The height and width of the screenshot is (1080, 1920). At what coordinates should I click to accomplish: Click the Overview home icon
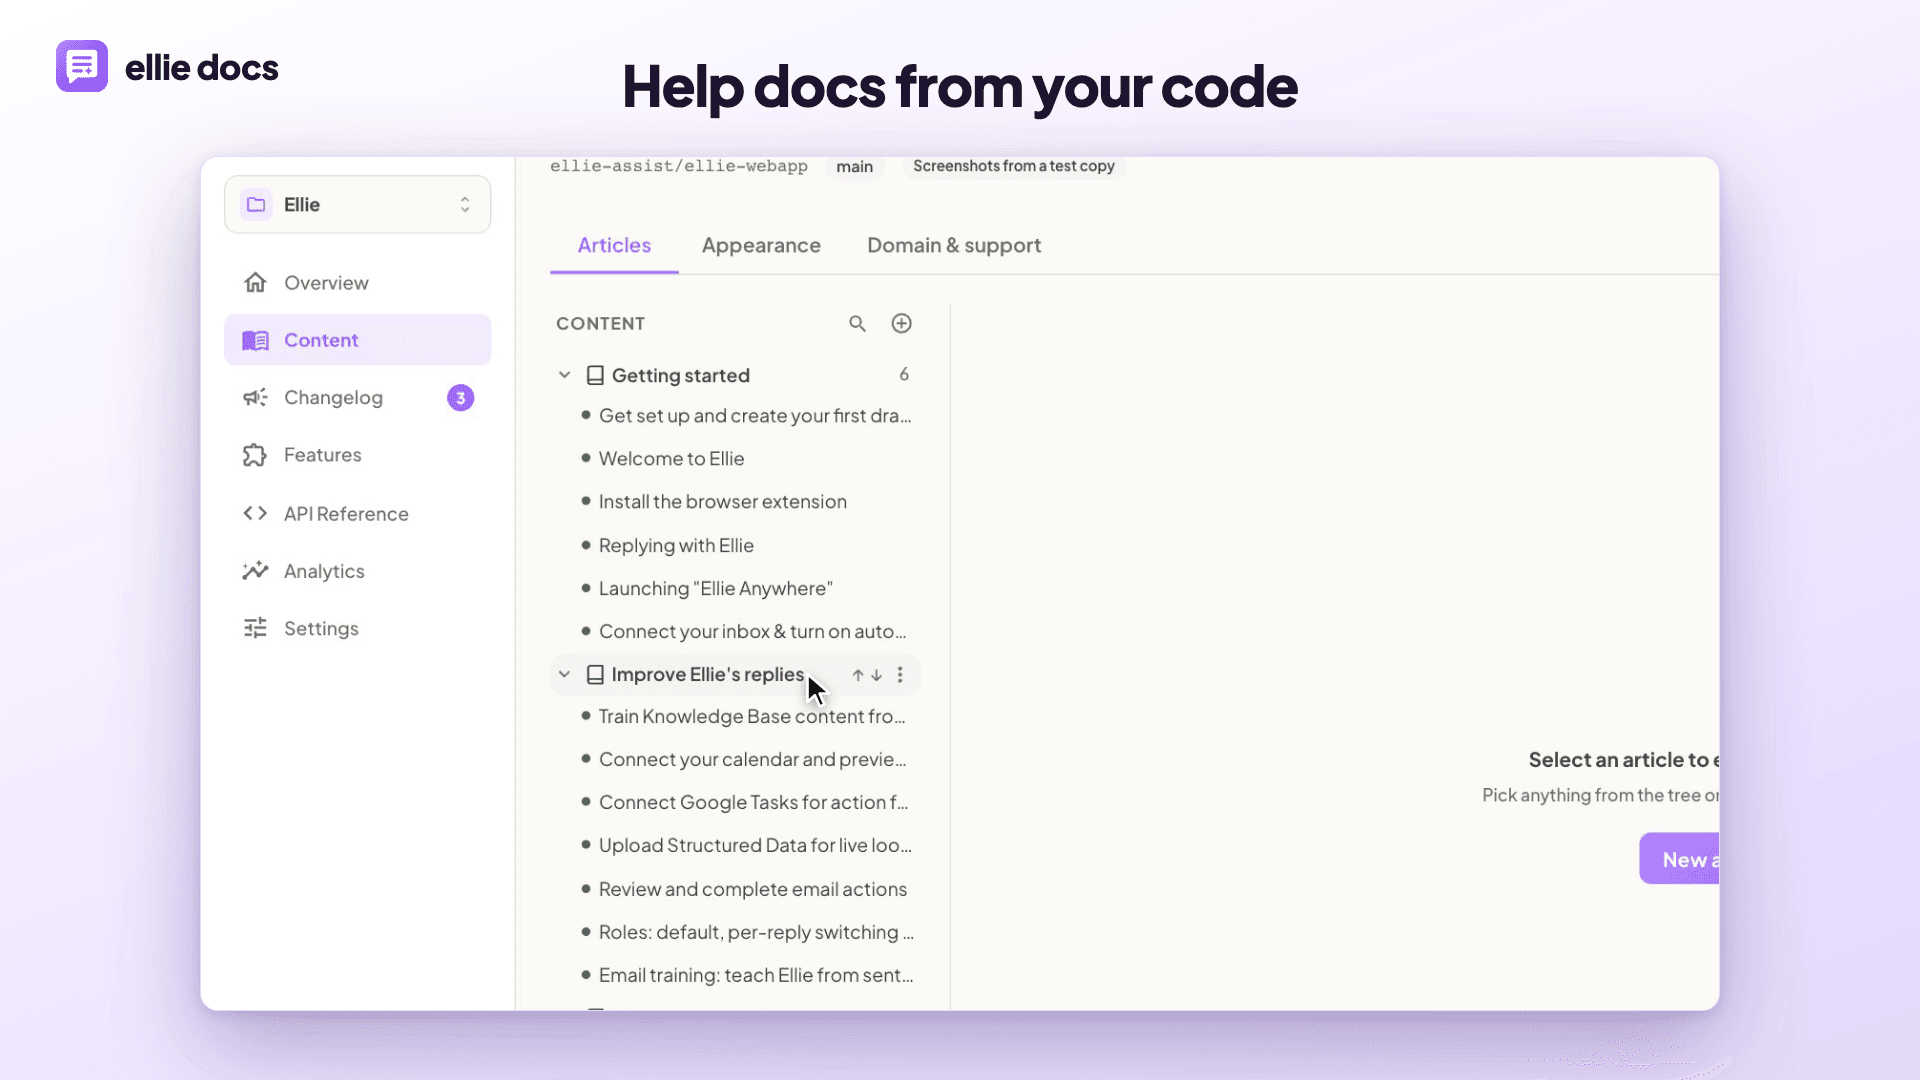(255, 283)
